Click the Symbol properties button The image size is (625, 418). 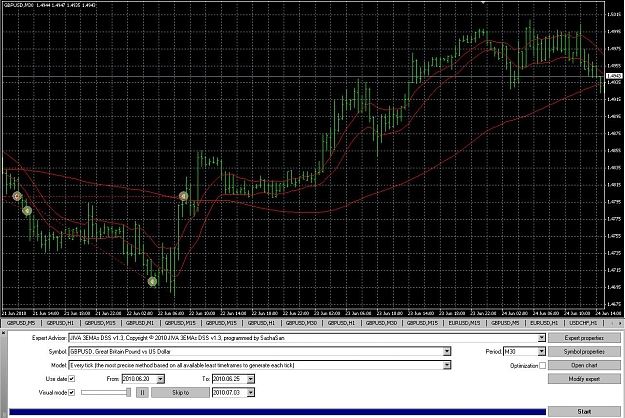[584, 351]
